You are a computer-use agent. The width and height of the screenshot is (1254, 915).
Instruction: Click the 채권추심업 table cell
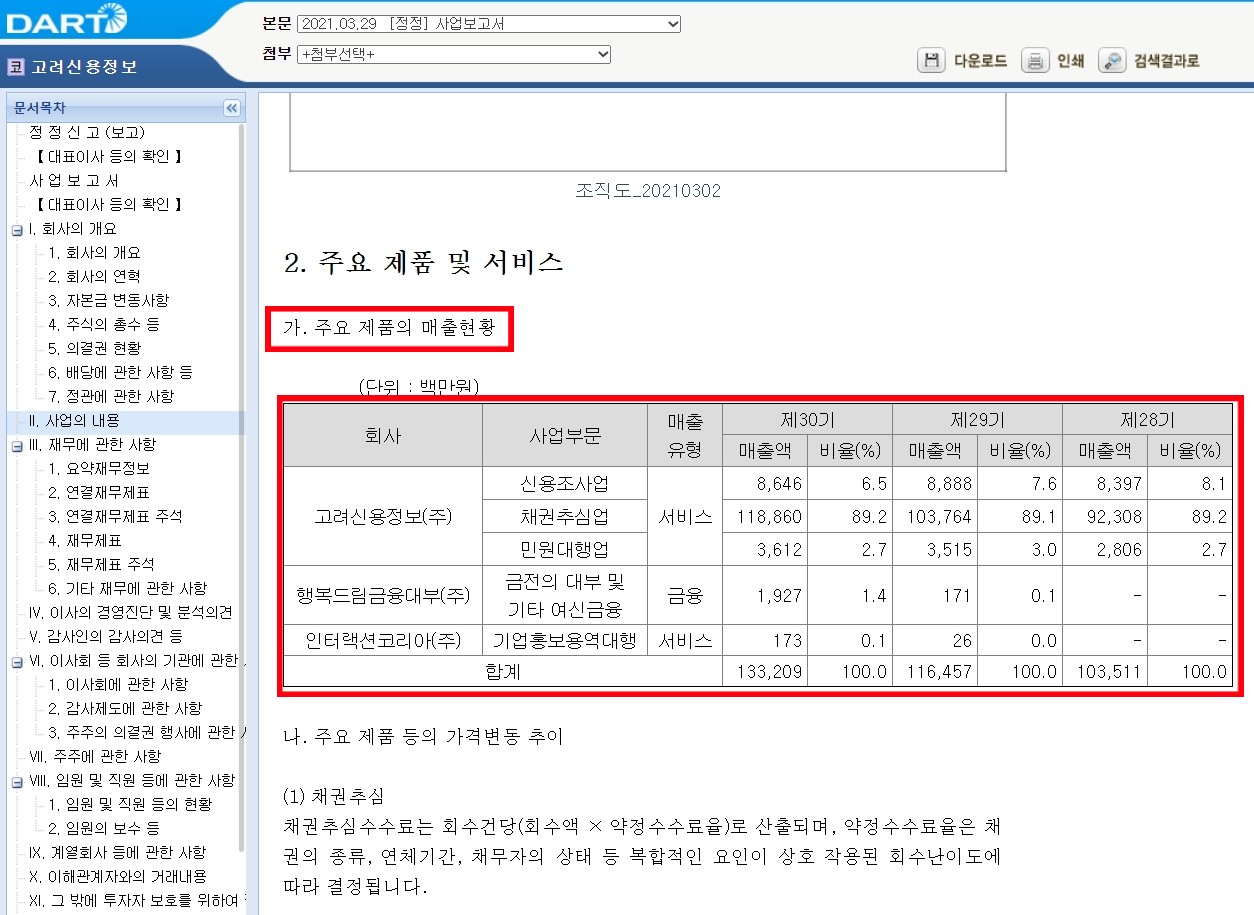point(565,517)
